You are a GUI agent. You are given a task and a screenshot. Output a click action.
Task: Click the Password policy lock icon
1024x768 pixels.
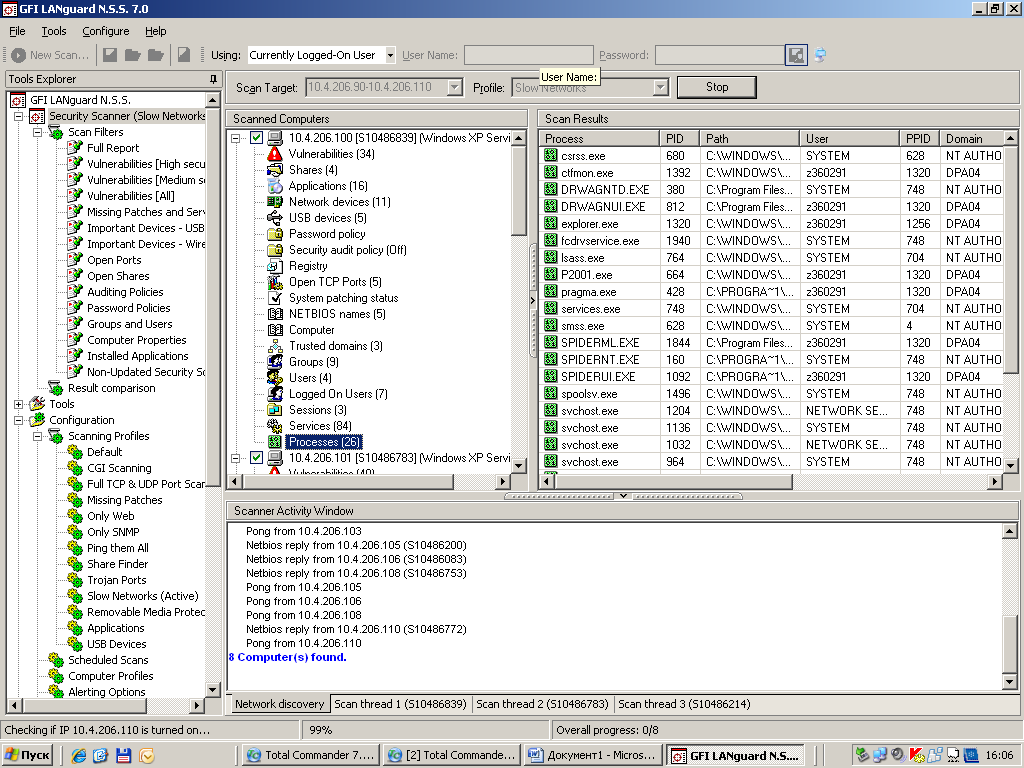pos(275,234)
